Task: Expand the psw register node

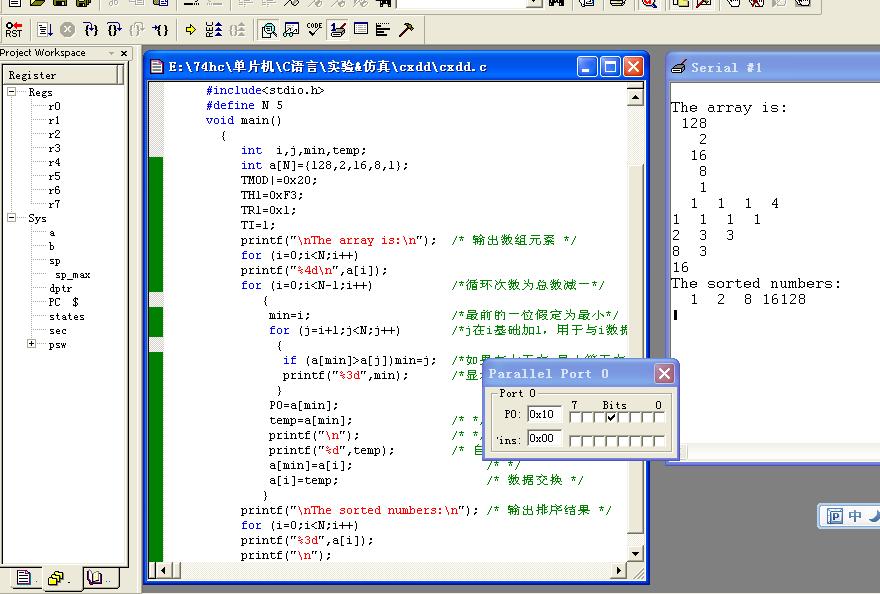Action: [x=31, y=344]
